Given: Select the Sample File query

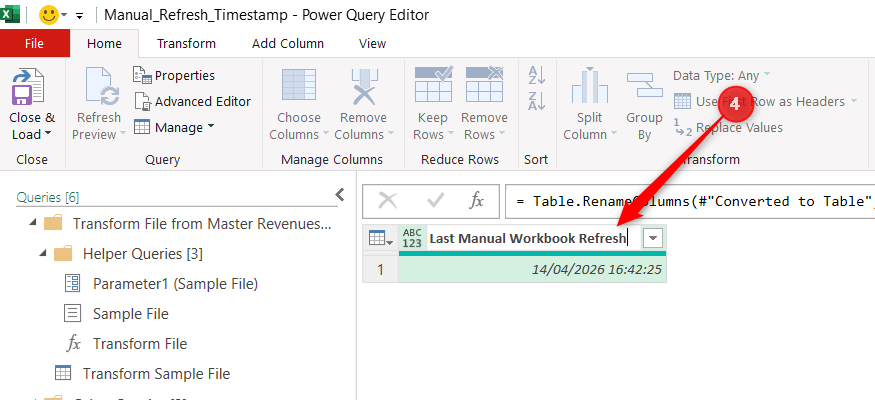Looking at the screenshot, I should click(116, 314).
